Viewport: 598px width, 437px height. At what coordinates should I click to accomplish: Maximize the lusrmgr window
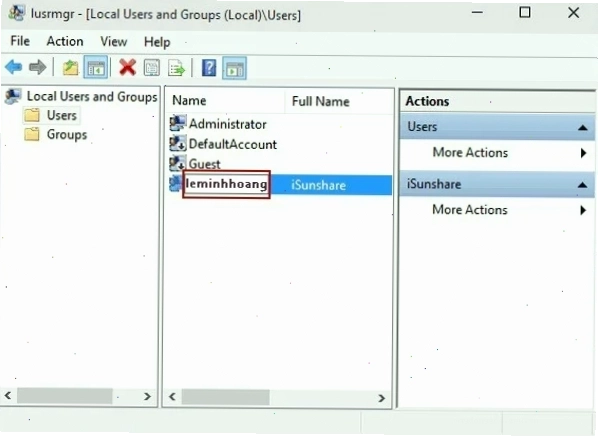525,13
